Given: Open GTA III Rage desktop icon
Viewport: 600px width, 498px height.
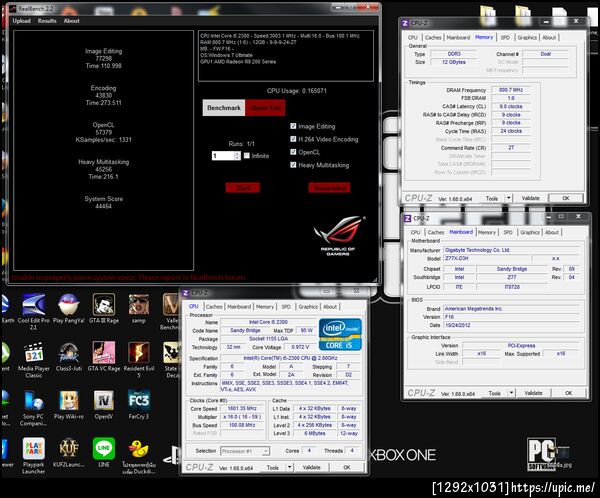Looking at the screenshot, I should click(x=104, y=309).
